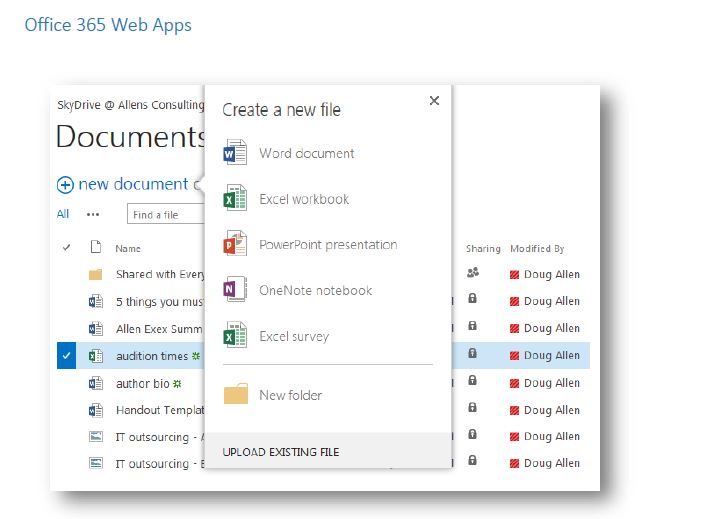719x519 pixels.
Task: Click the Word icon for author bio
Action: [95, 383]
